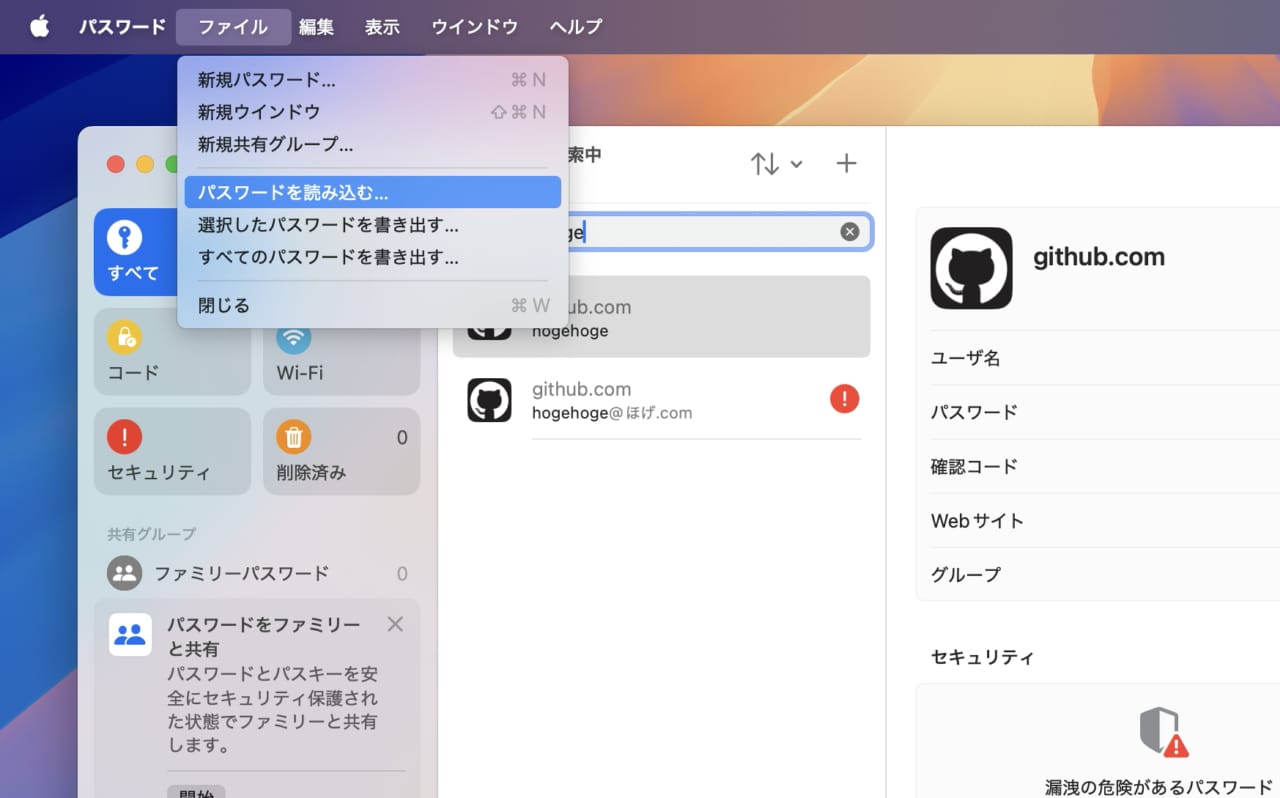This screenshot has width=1280, height=798.
Task: Clear the search field with x icon
Action: 849,232
